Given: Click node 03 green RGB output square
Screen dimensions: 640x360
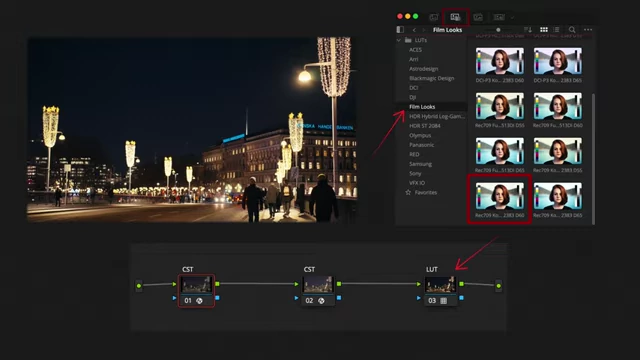Looking at the screenshot, I should tap(461, 284).
